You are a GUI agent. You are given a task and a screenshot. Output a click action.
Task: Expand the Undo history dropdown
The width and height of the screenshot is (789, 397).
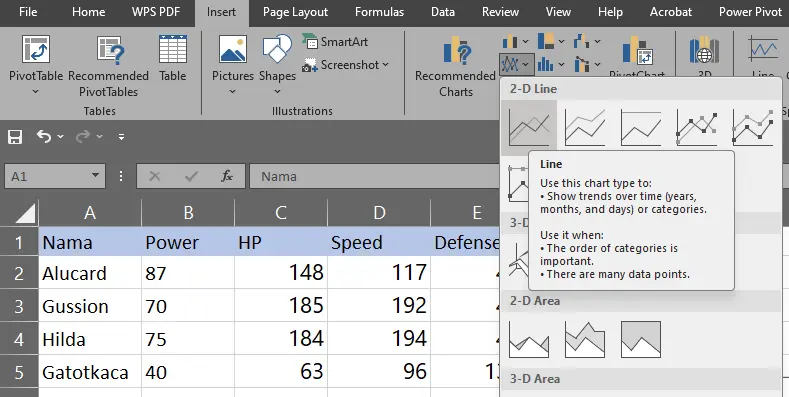pyautogui.click(x=61, y=136)
